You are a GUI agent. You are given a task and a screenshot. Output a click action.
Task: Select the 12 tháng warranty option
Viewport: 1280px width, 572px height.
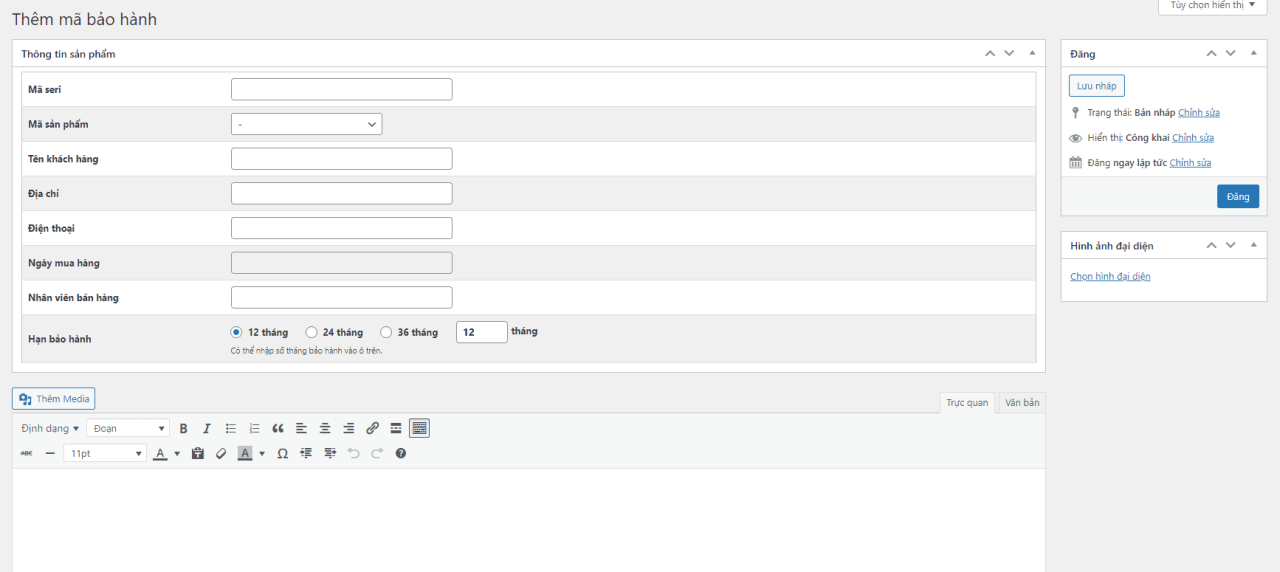tap(237, 332)
